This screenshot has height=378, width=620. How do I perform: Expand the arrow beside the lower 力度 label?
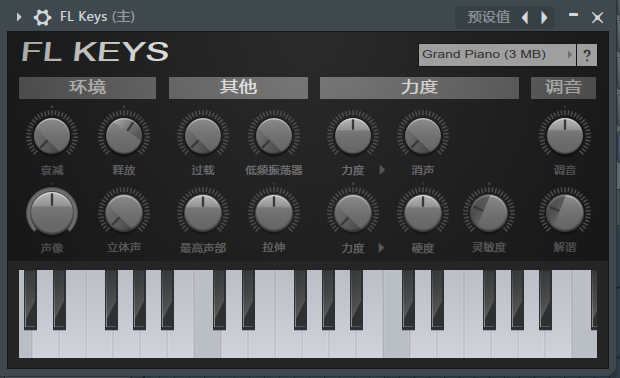[x=381, y=248]
